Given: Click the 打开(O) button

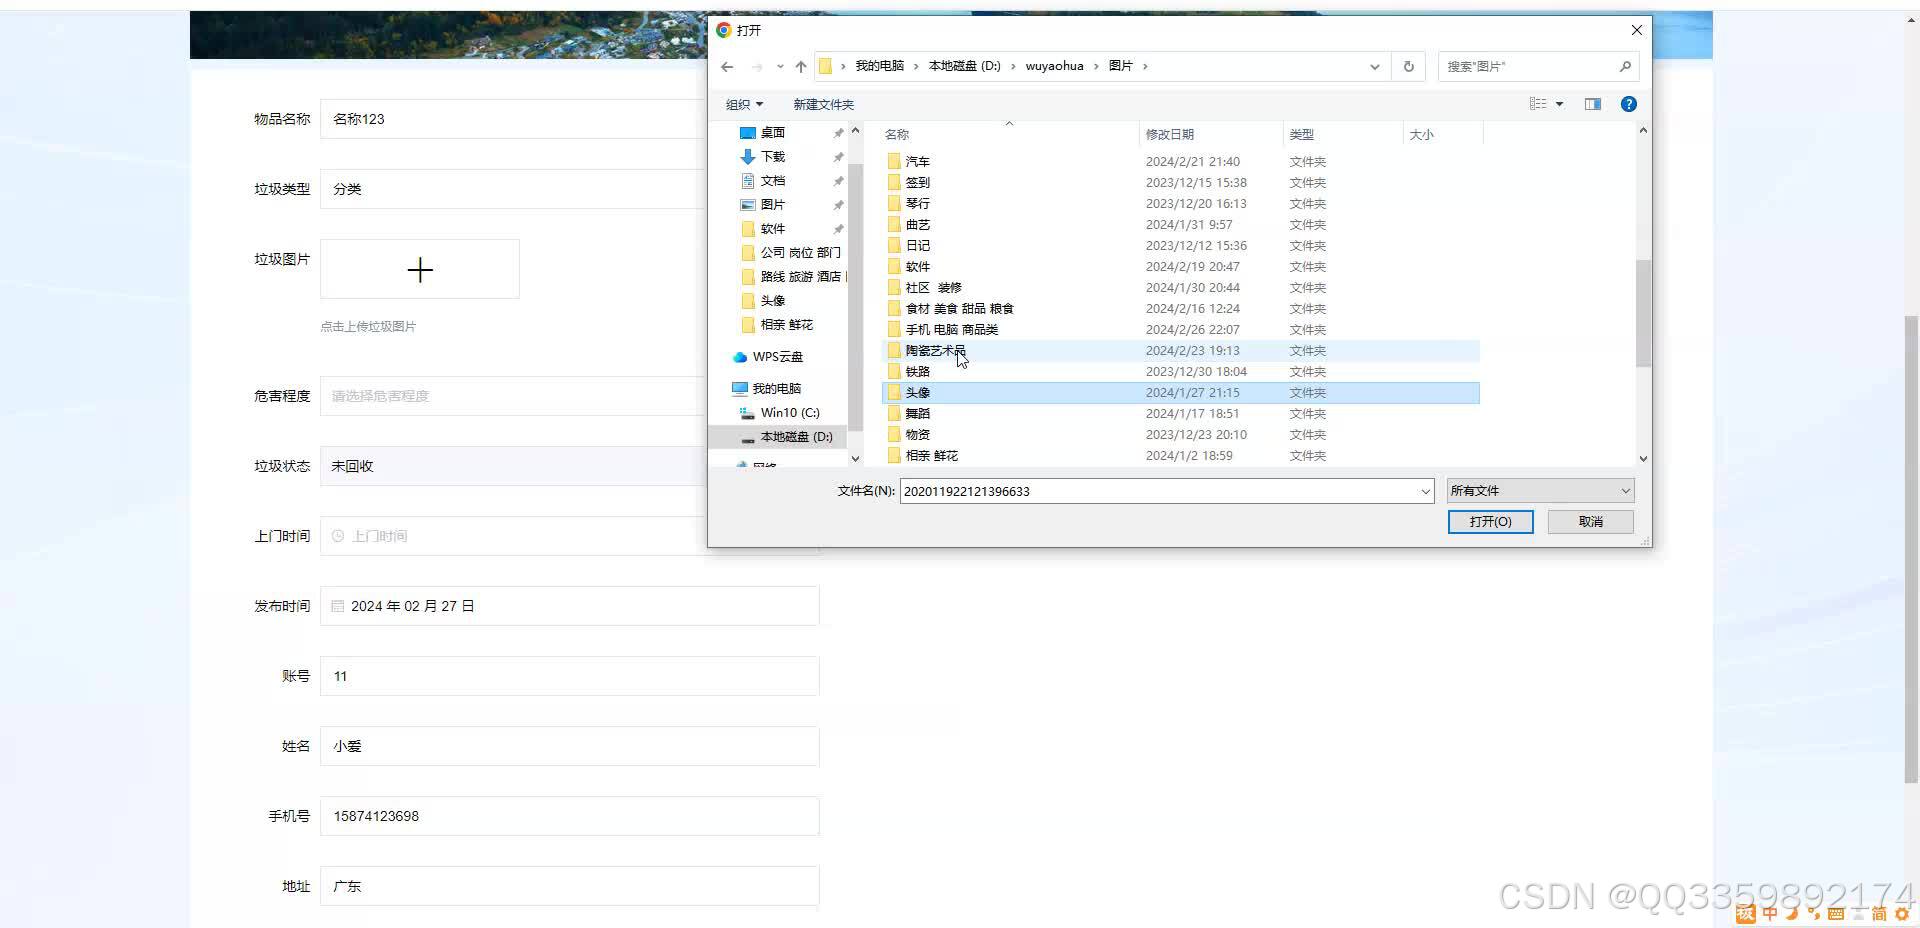Looking at the screenshot, I should [x=1490, y=522].
